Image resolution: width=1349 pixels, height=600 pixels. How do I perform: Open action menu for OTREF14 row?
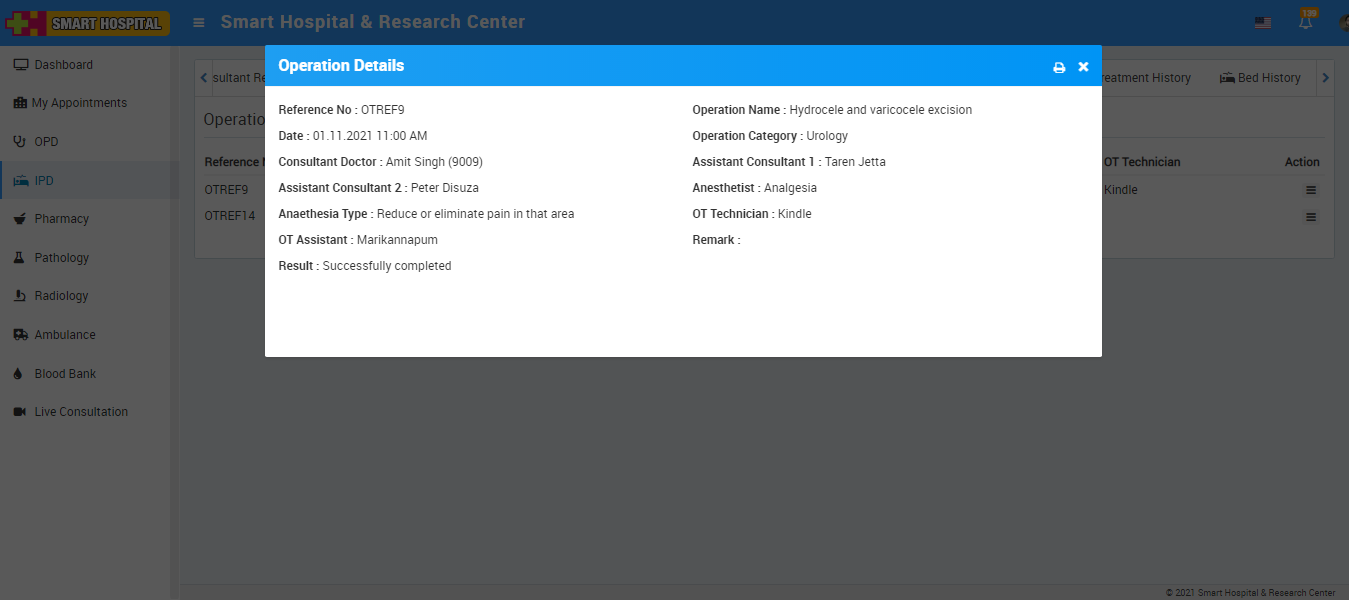(1311, 217)
